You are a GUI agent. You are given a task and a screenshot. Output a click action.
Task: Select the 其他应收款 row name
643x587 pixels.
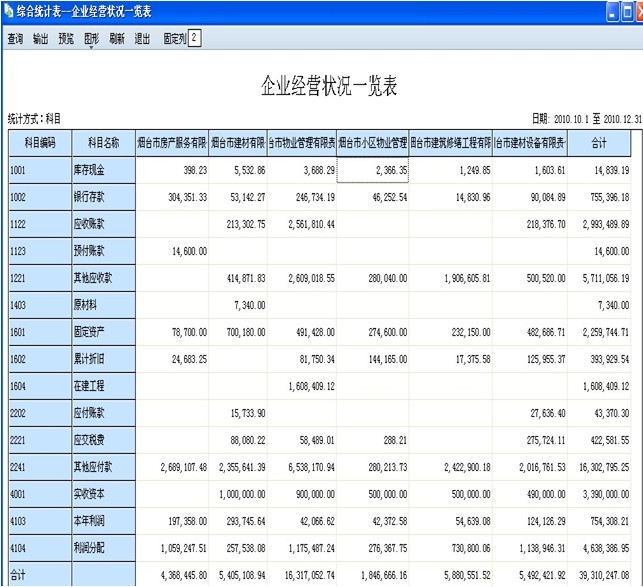[103, 278]
